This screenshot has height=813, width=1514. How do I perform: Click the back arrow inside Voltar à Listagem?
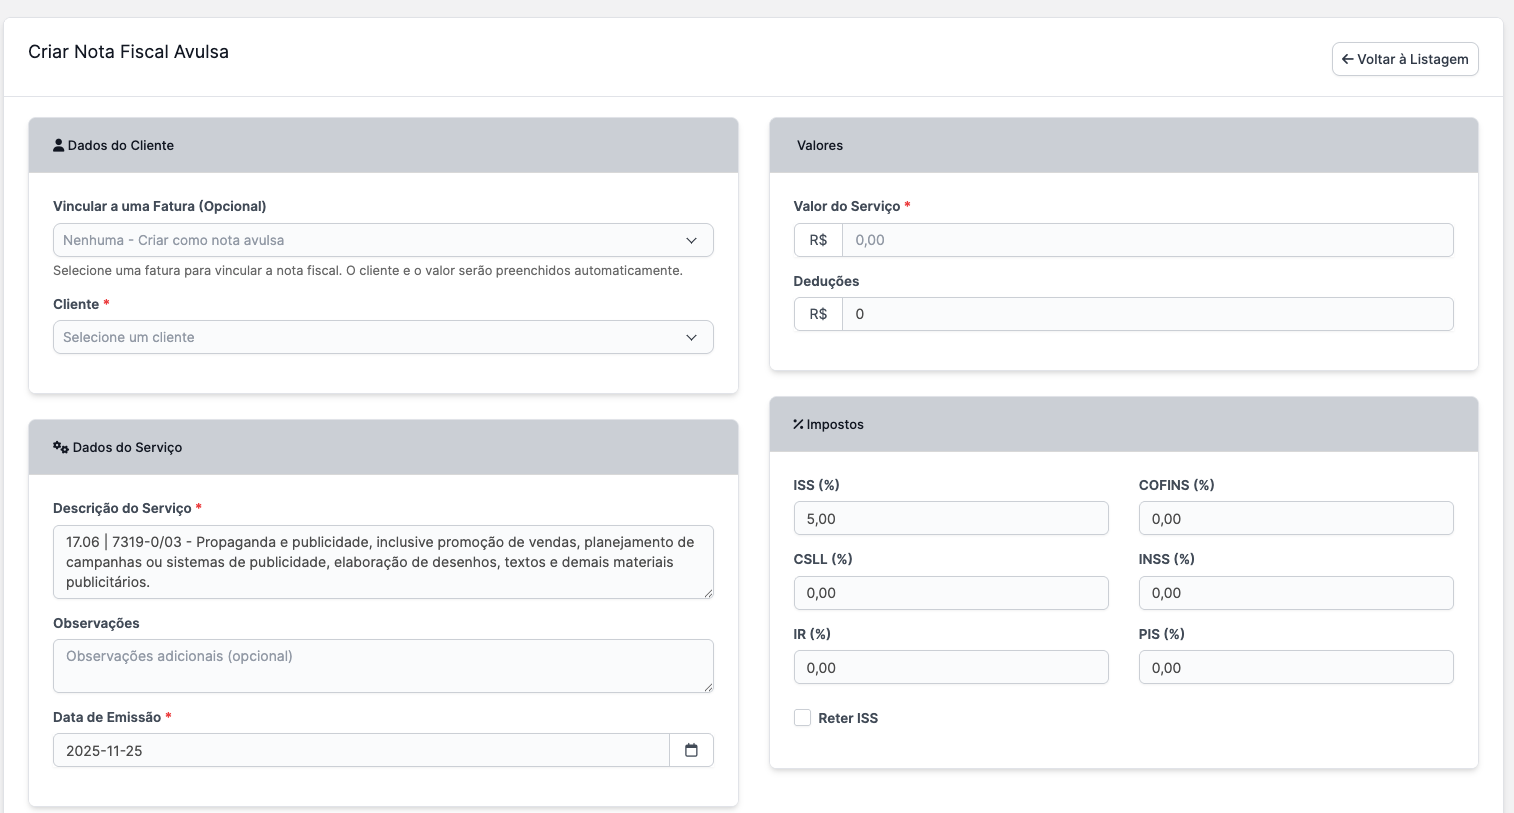1348,59
